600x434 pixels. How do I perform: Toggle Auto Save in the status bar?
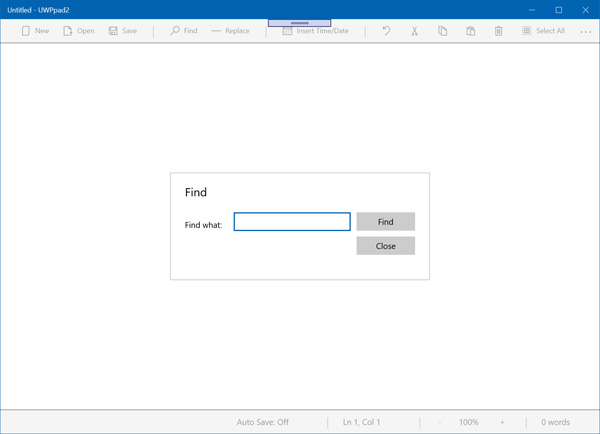click(262, 422)
